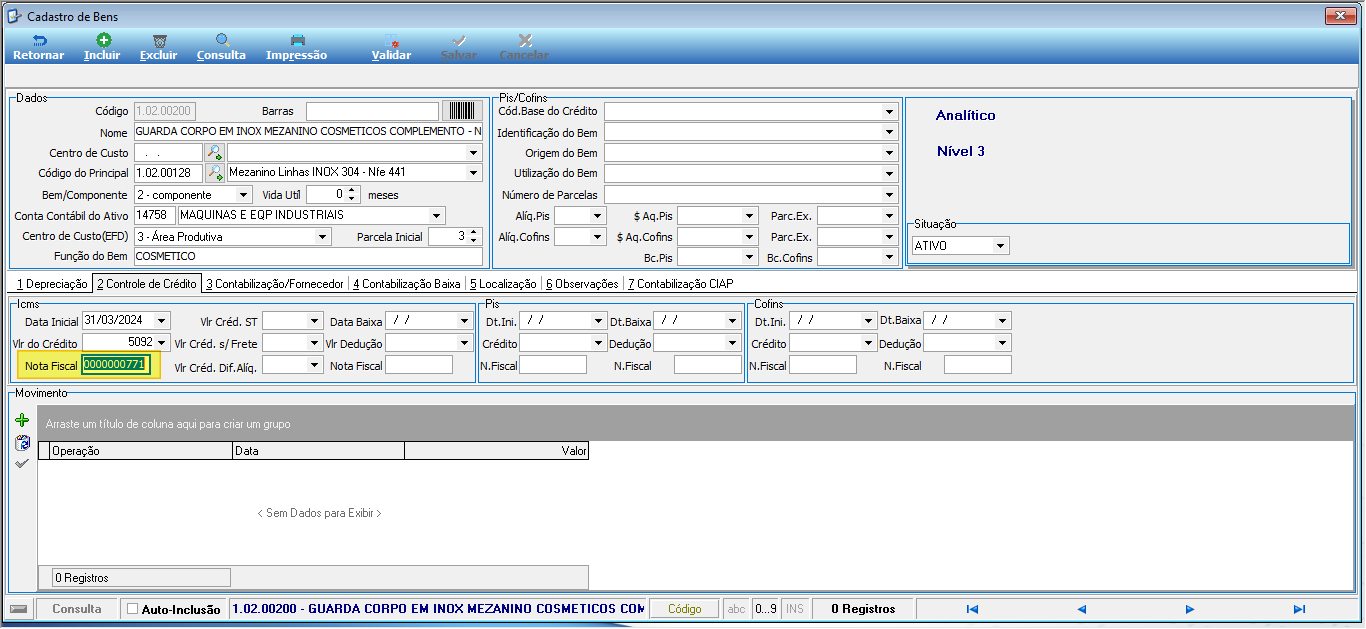This screenshot has width=1366, height=629.
Task: Open the 5 Localização tab
Action: 503,284
